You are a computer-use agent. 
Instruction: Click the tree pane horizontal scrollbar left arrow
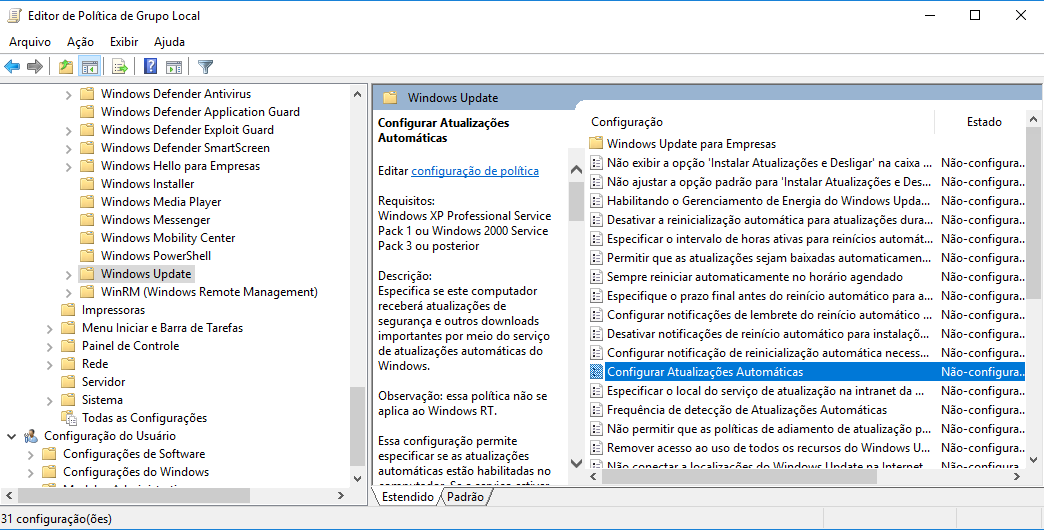click(9, 495)
